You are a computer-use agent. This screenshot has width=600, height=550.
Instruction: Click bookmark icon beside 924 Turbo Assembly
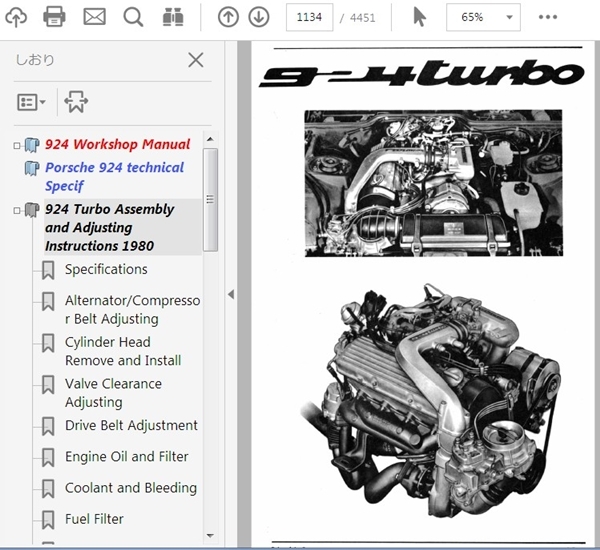pos(32,210)
